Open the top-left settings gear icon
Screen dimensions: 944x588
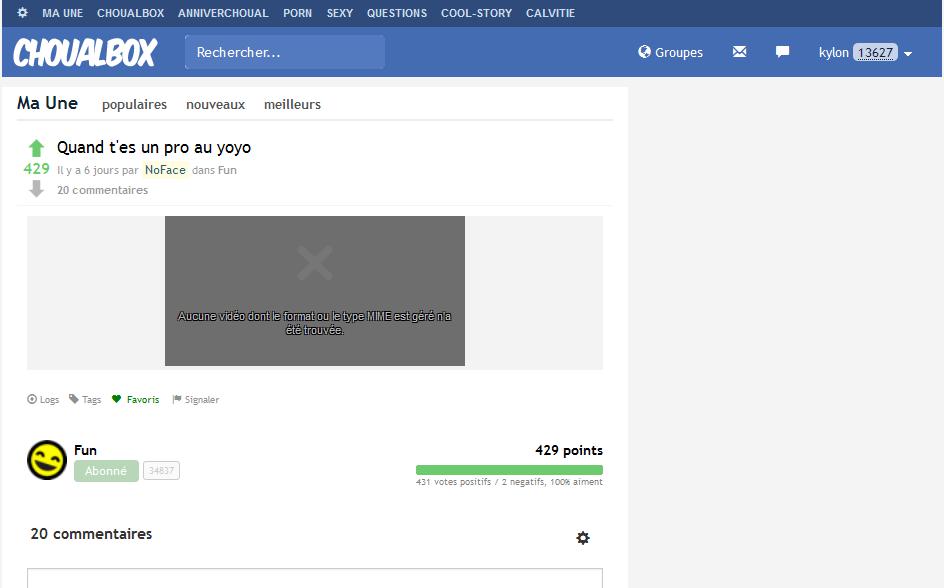[x=22, y=13]
